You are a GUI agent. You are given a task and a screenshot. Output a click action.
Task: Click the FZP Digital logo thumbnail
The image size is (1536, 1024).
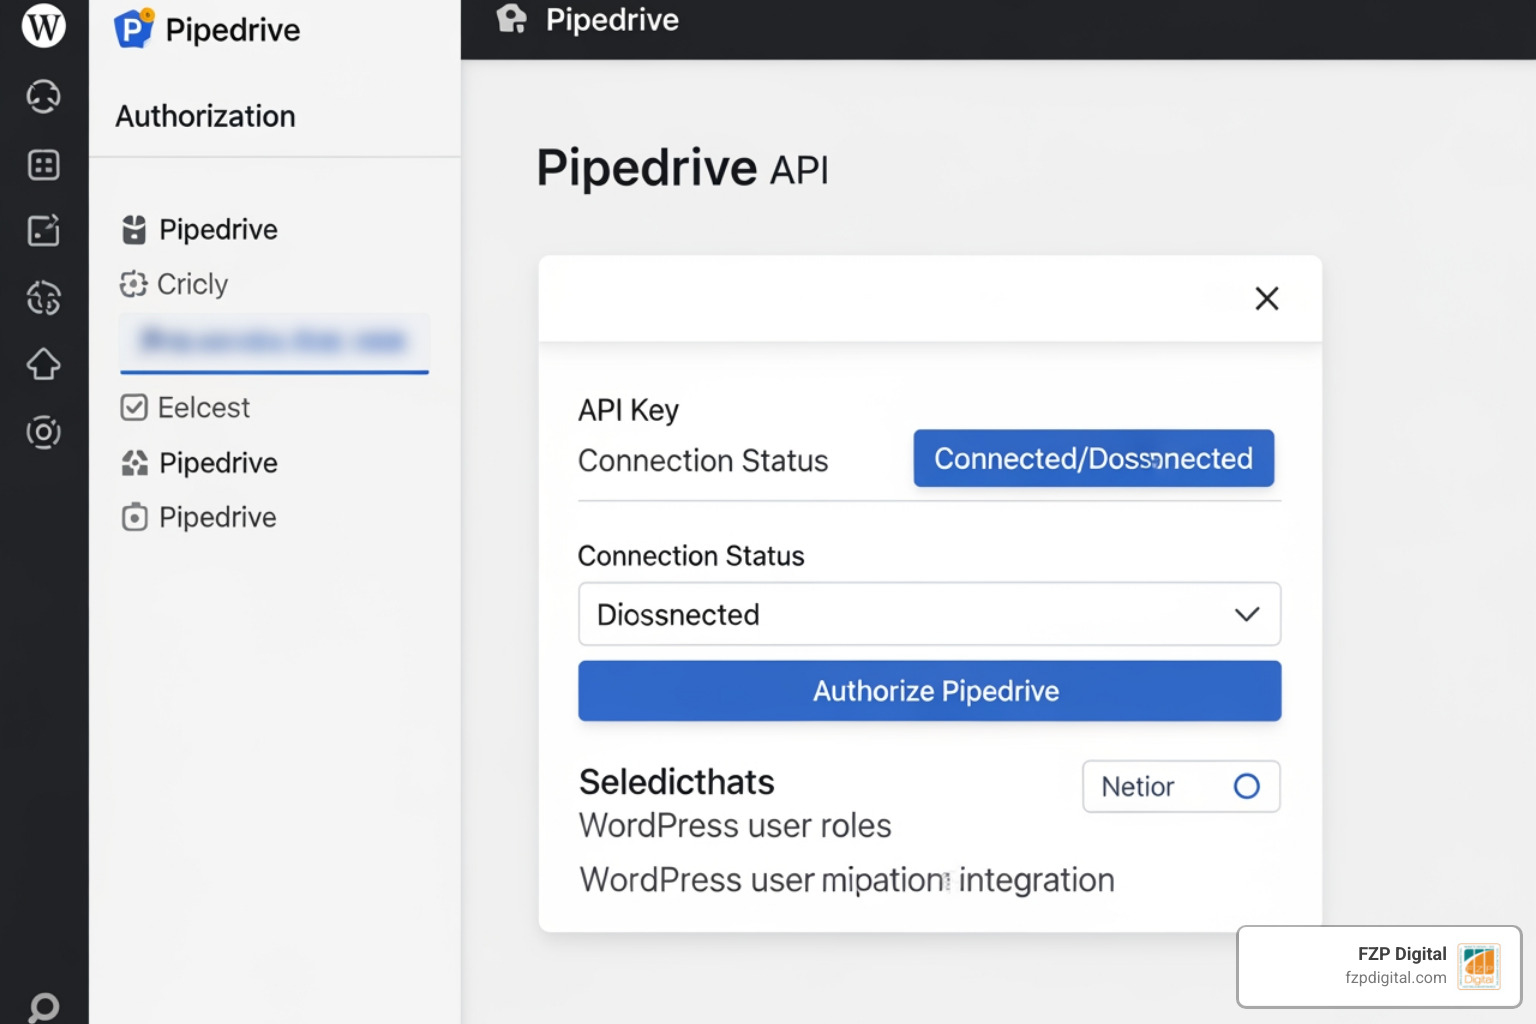(x=1478, y=966)
